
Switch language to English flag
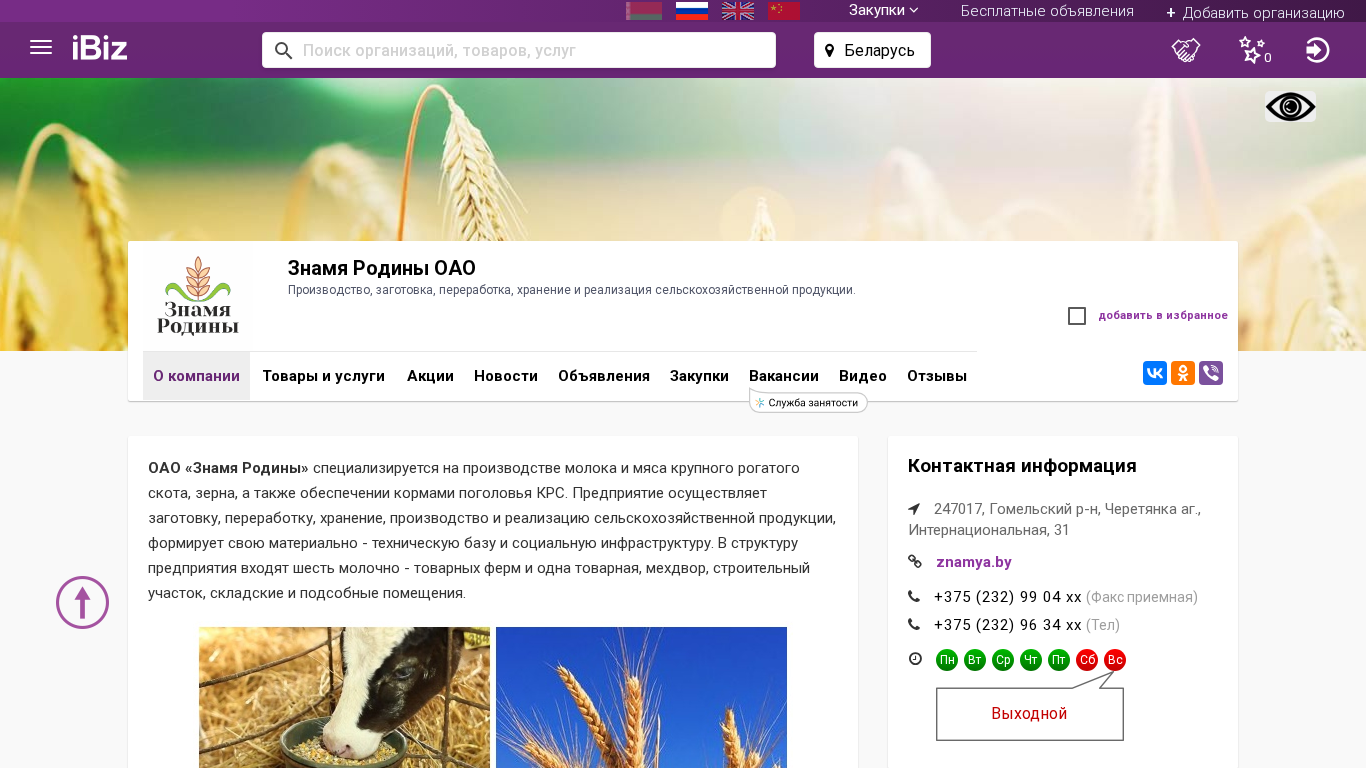[x=738, y=11]
